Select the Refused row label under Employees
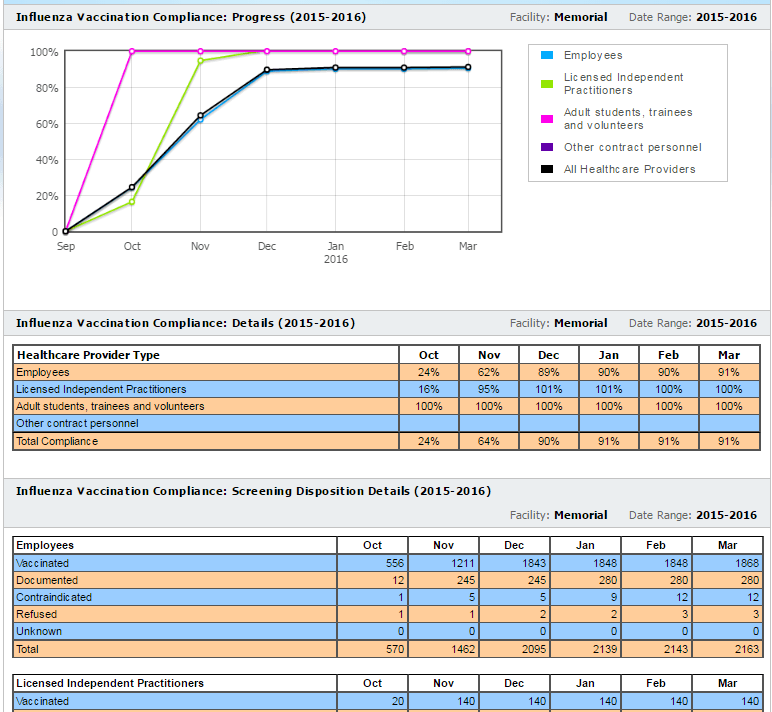772x712 pixels. point(37,614)
